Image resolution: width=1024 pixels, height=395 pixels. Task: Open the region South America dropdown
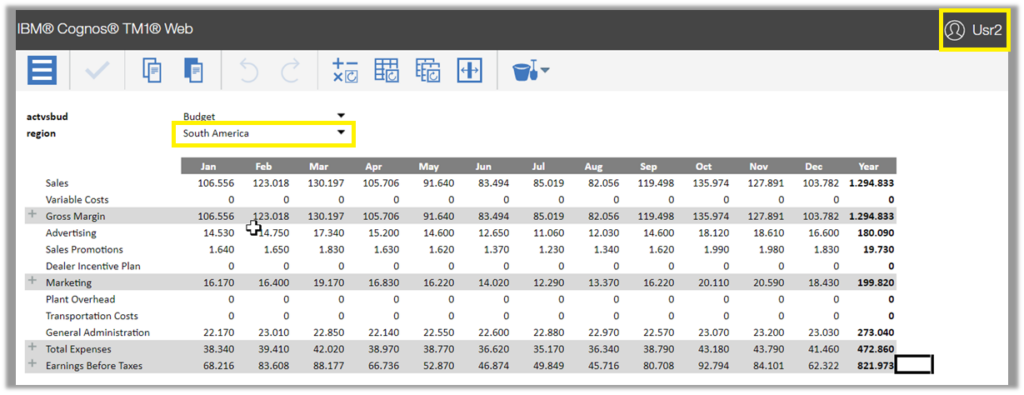coord(264,133)
